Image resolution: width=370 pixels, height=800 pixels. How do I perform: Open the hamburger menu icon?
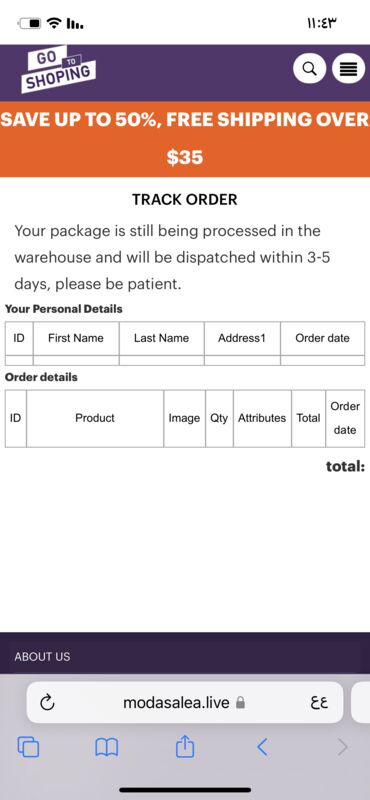click(349, 68)
